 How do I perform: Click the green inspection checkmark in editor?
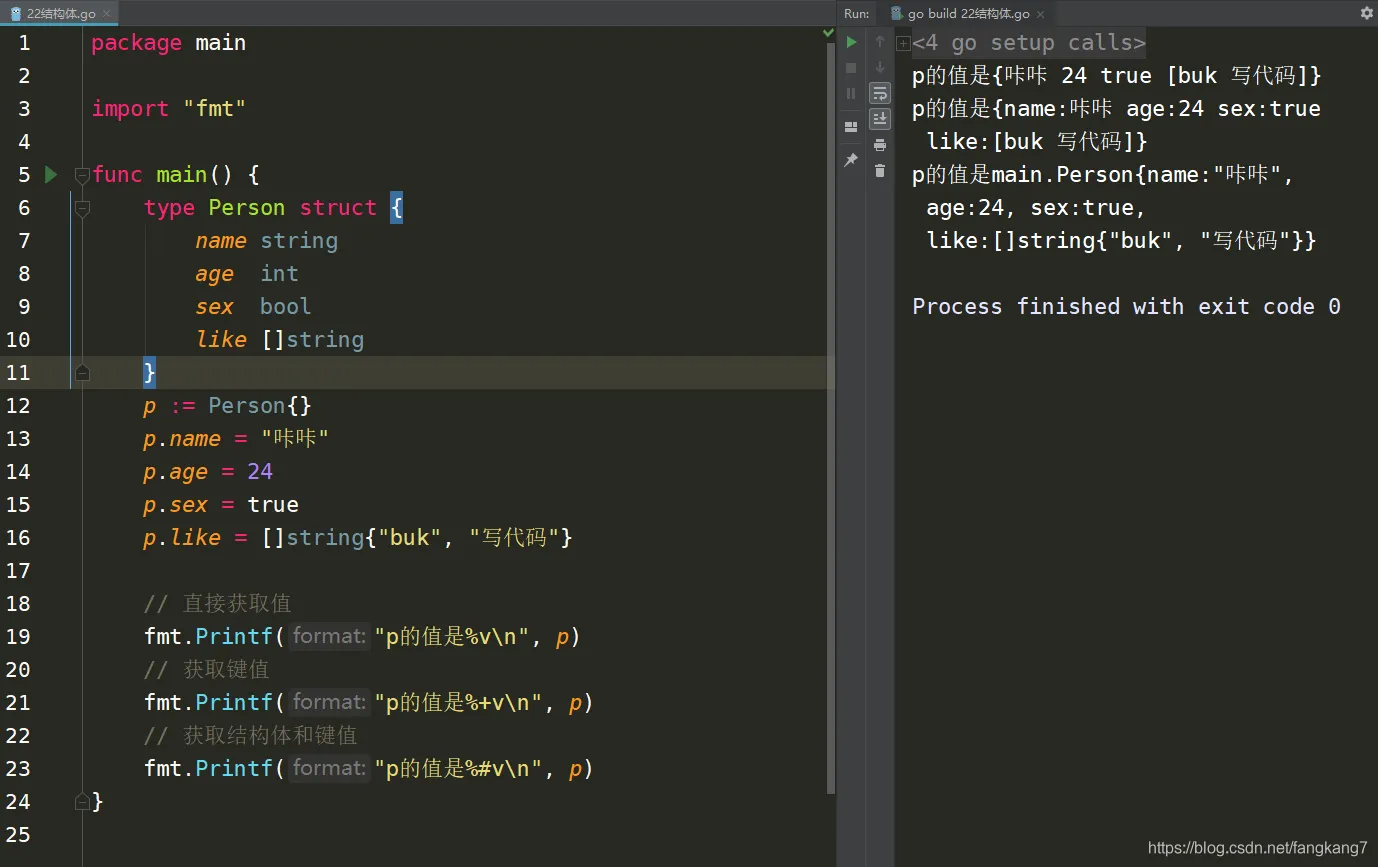[828, 33]
